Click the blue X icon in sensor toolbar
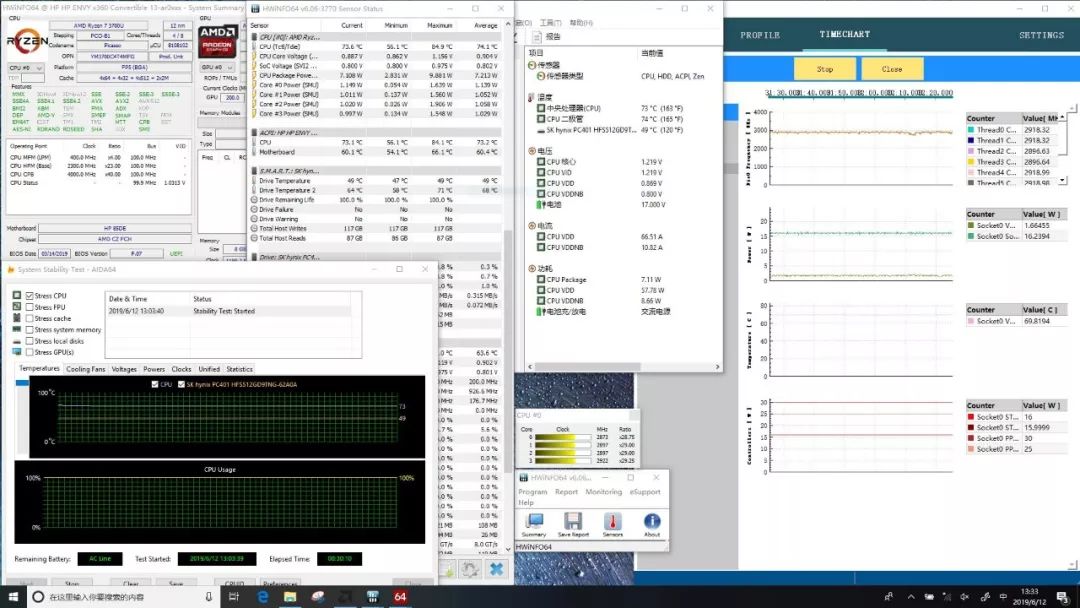Viewport: 1080px width, 608px height. click(x=495, y=569)
